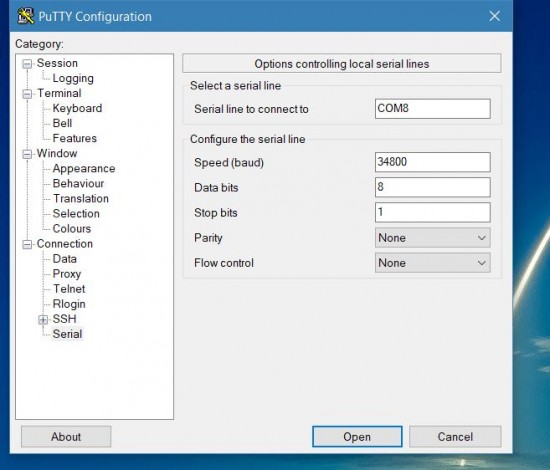550x470 pixels.
Task: Select the Bell category
Action: pyautogui.click(x=62, y=123)
